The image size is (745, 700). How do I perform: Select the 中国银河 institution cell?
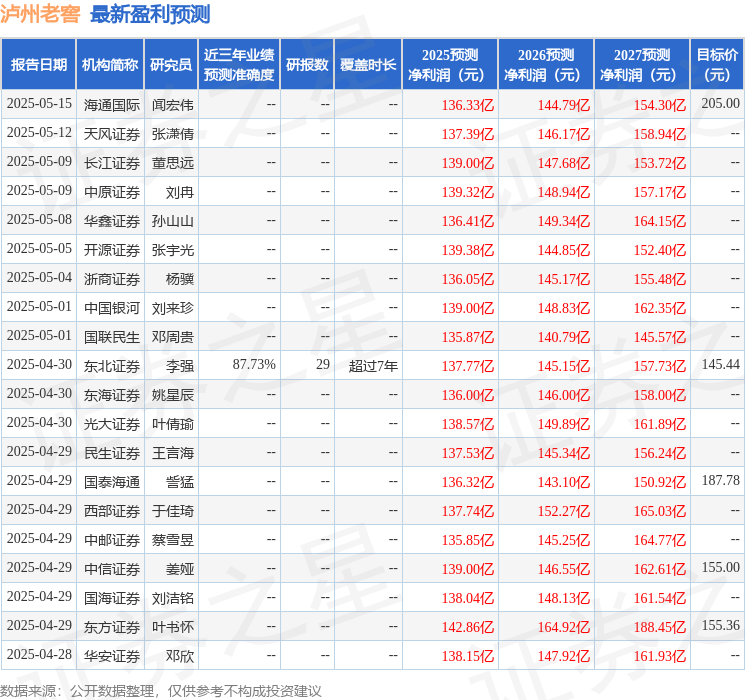coord(112,308)
